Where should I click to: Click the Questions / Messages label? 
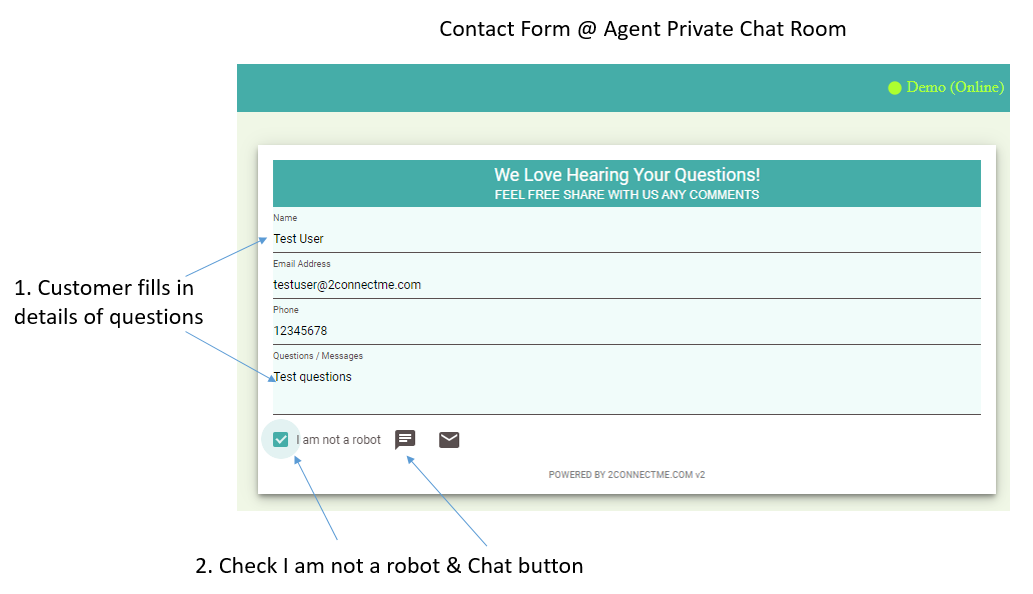318,356
